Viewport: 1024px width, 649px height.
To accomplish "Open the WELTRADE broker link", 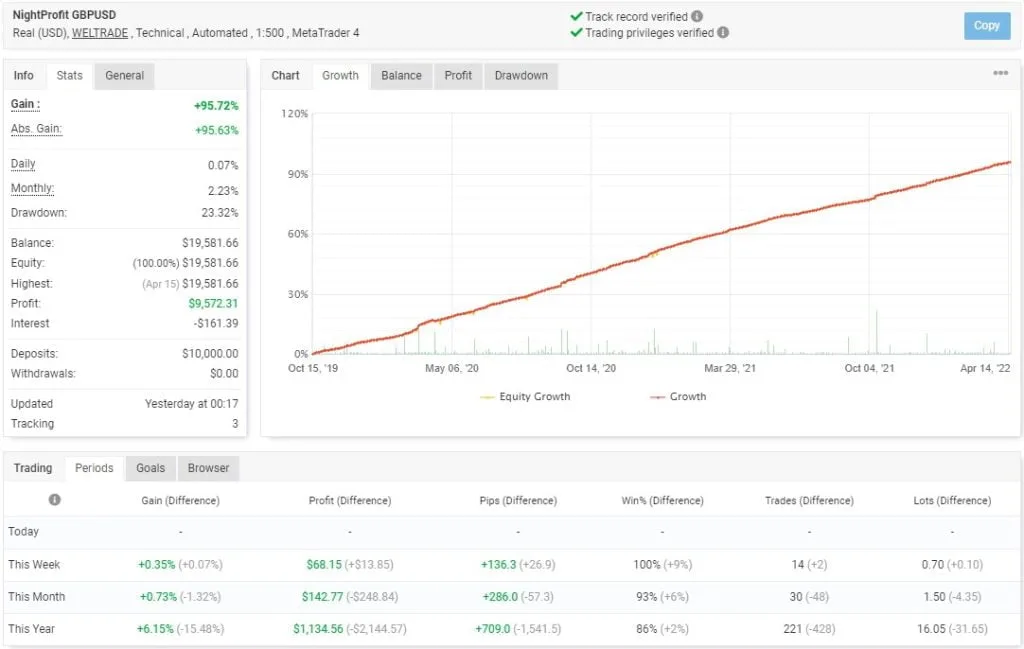I will click(100, 33).
